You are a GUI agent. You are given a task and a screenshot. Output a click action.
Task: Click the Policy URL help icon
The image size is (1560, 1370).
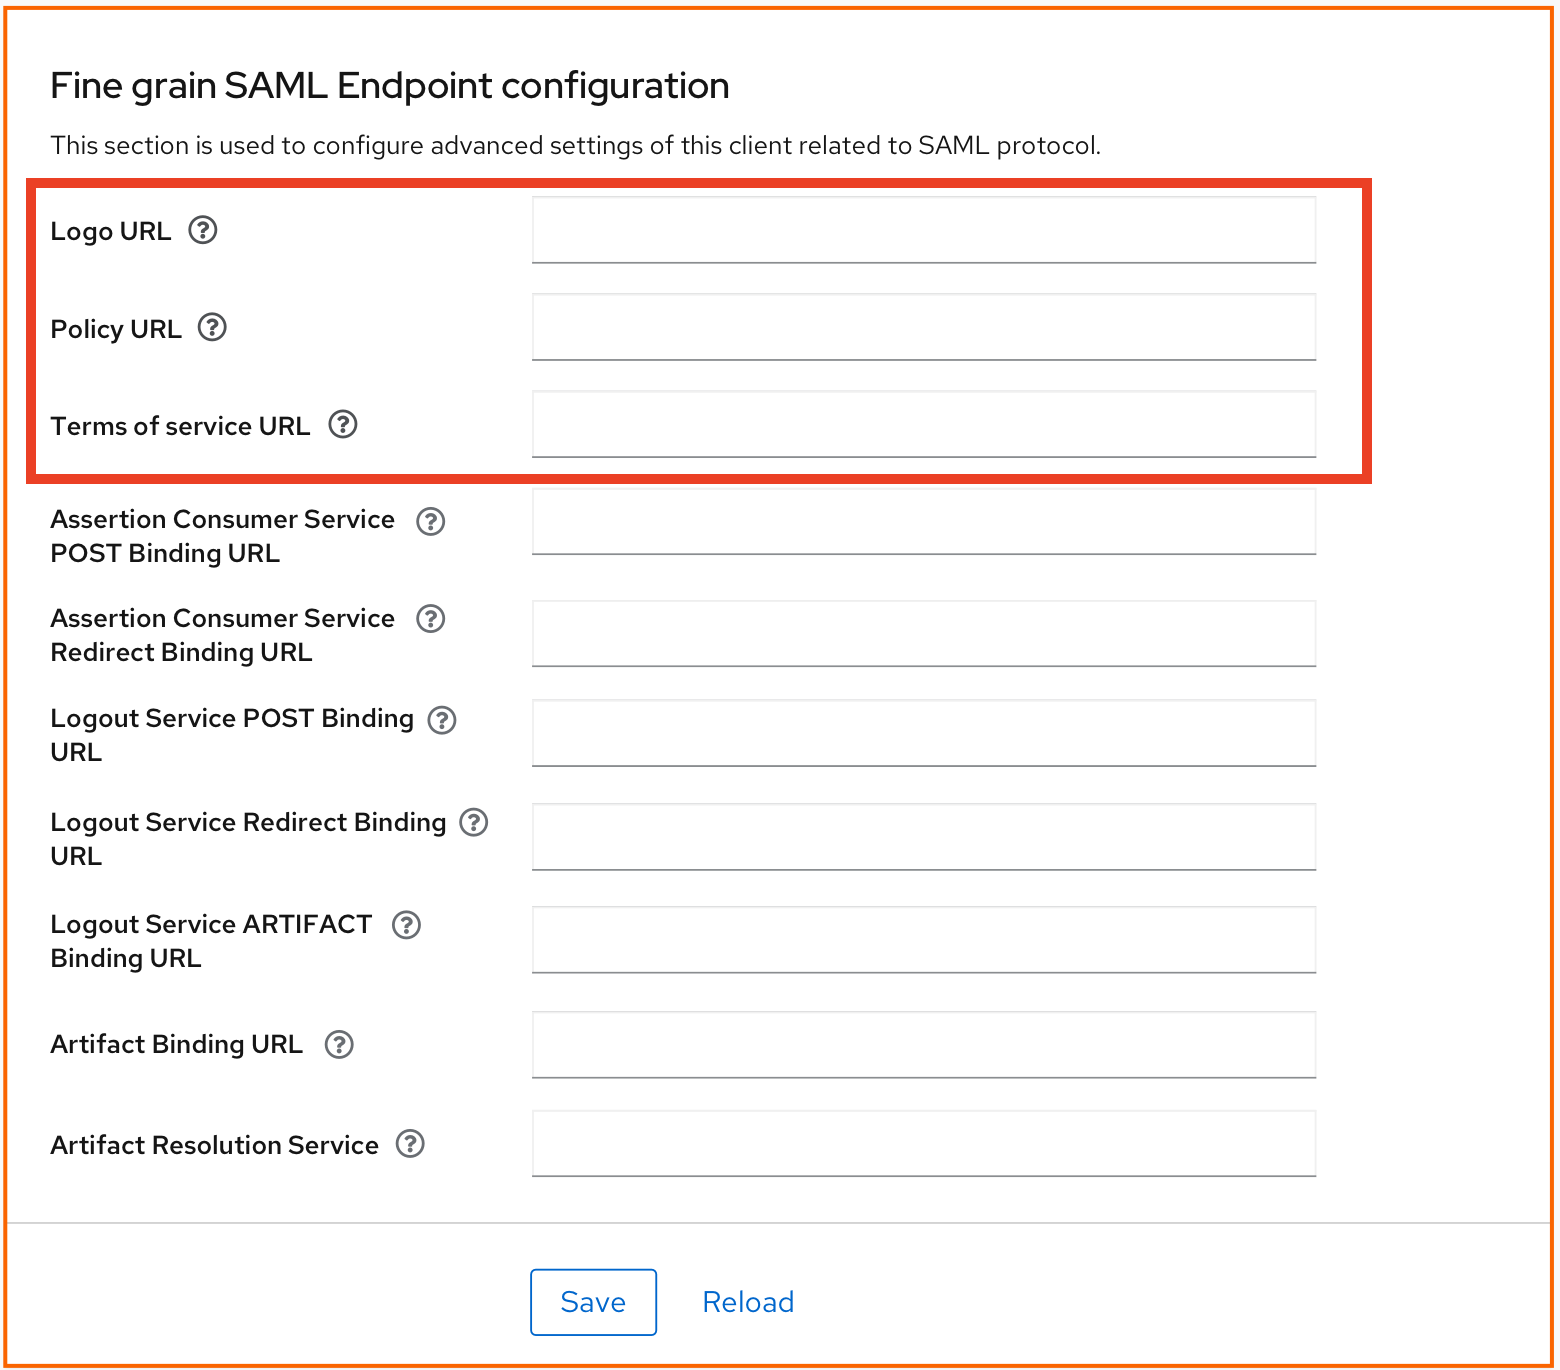pos(213,327)
